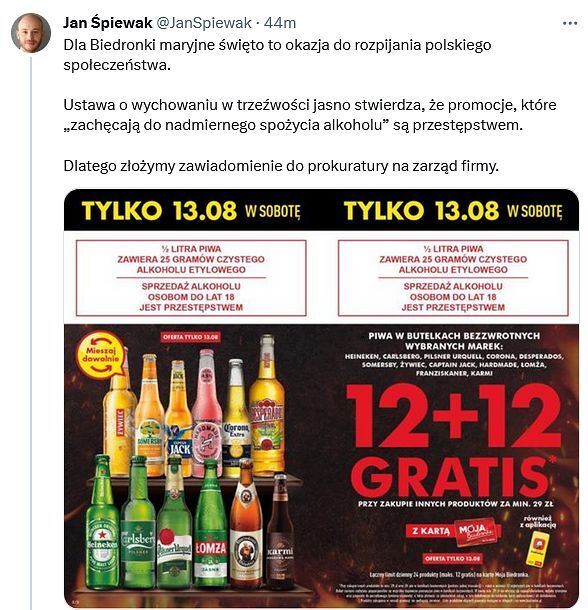
Task: Open the image at the "12+12 GRATIS" text
Action: pos(453,441)
